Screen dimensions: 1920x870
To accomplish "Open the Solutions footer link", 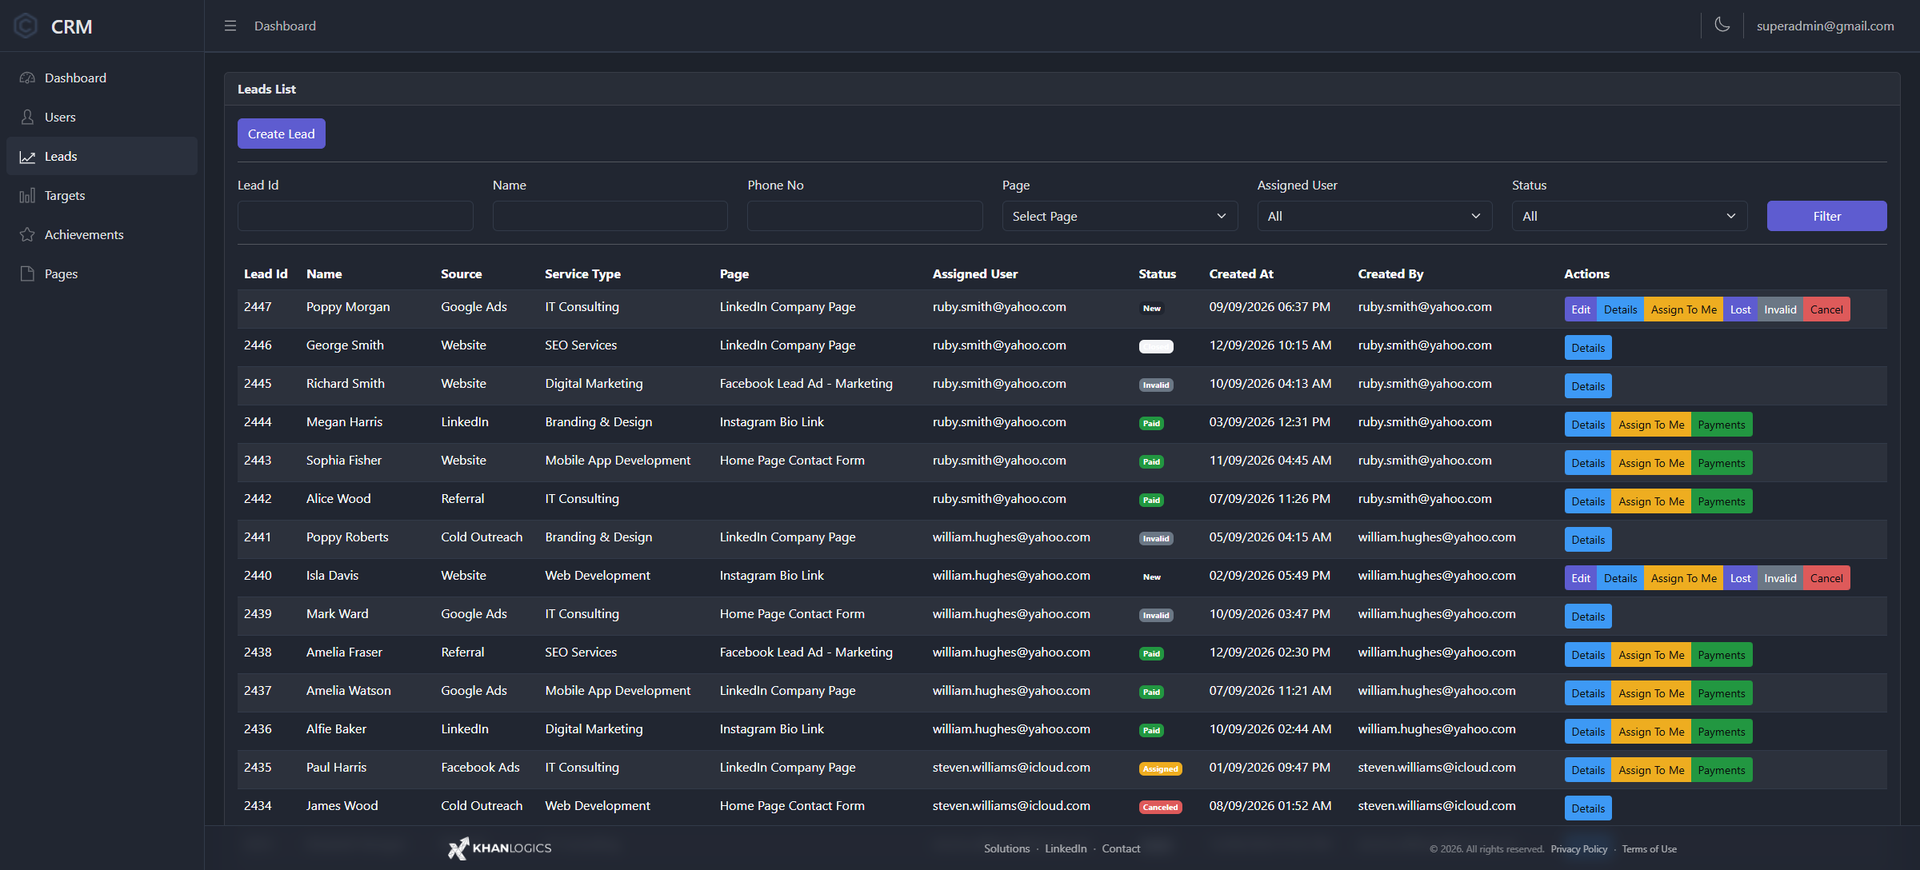I will (x=1007, y=849).
